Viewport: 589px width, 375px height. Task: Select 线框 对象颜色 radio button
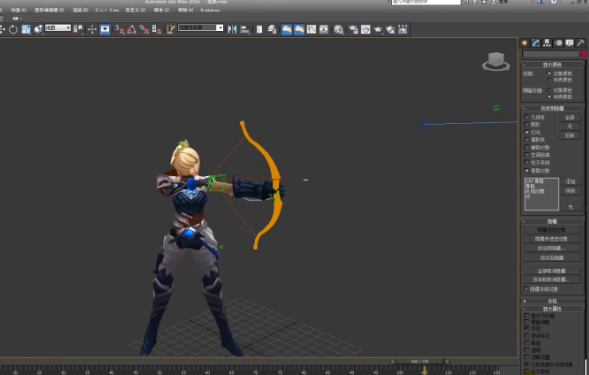pyautogui.click(x=550, y=73)
